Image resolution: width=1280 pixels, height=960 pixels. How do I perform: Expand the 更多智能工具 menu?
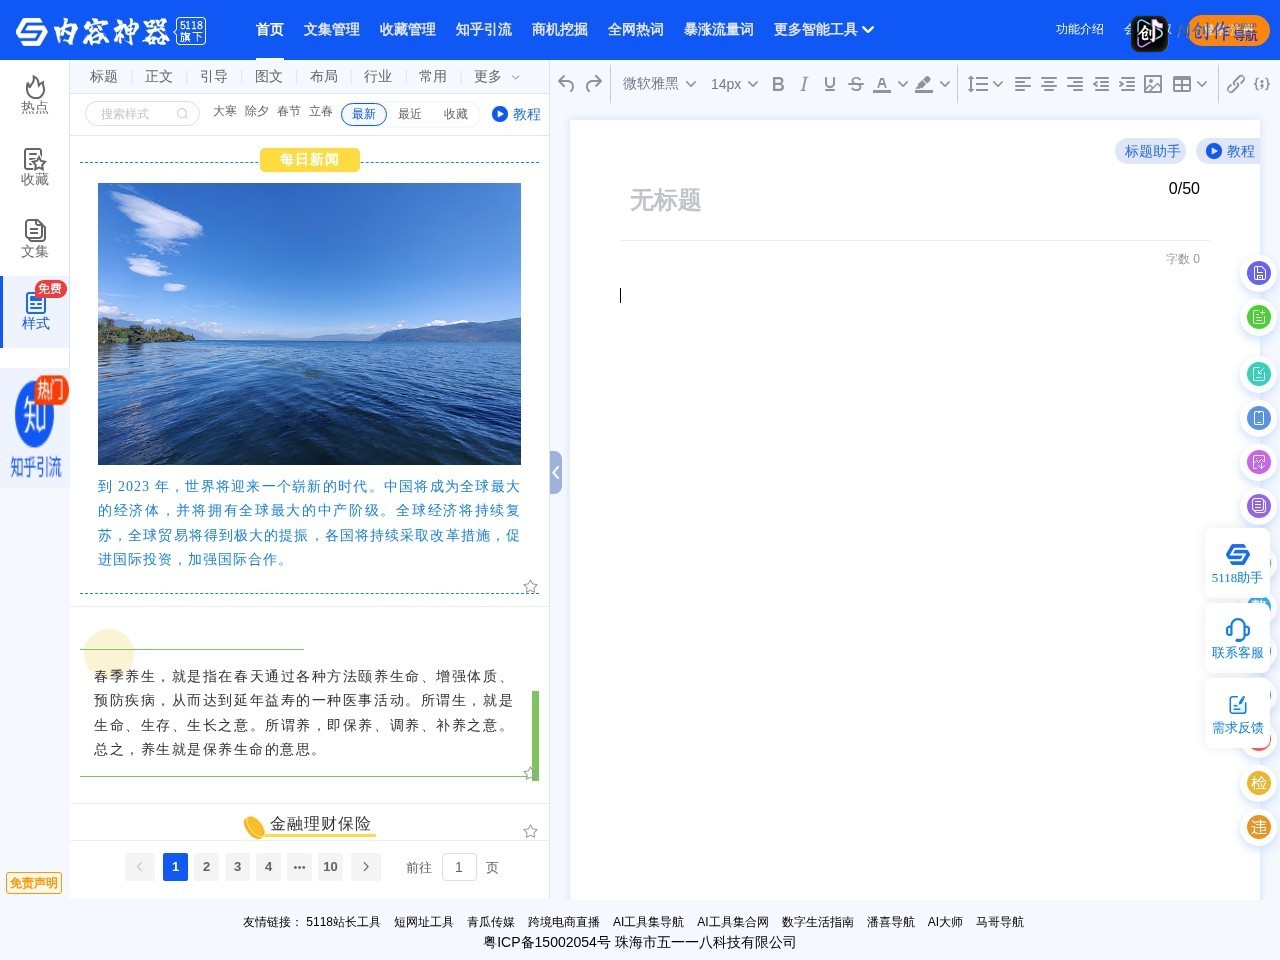point(824,30)
